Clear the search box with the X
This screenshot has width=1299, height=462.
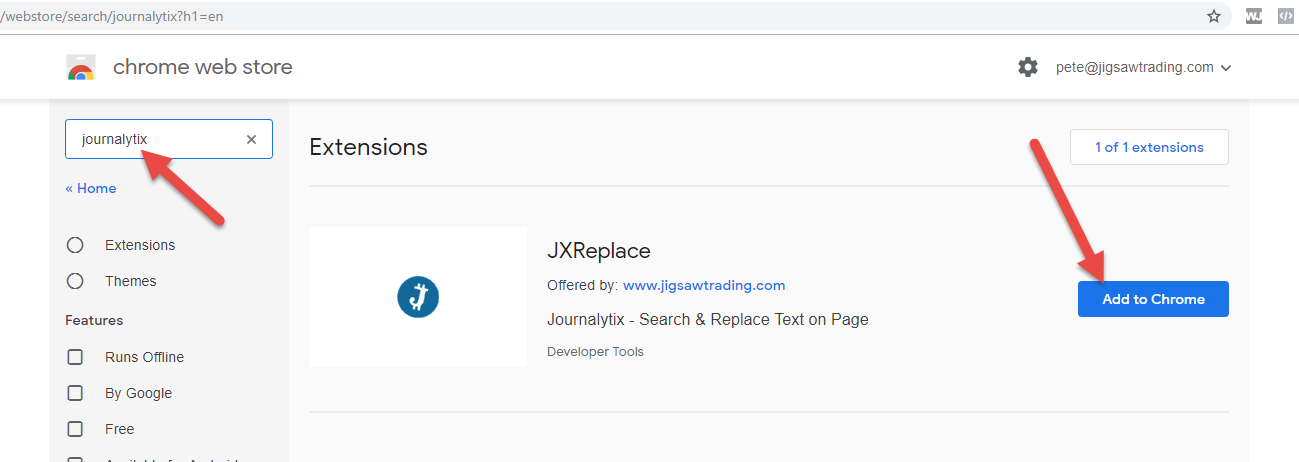(251, 139)
